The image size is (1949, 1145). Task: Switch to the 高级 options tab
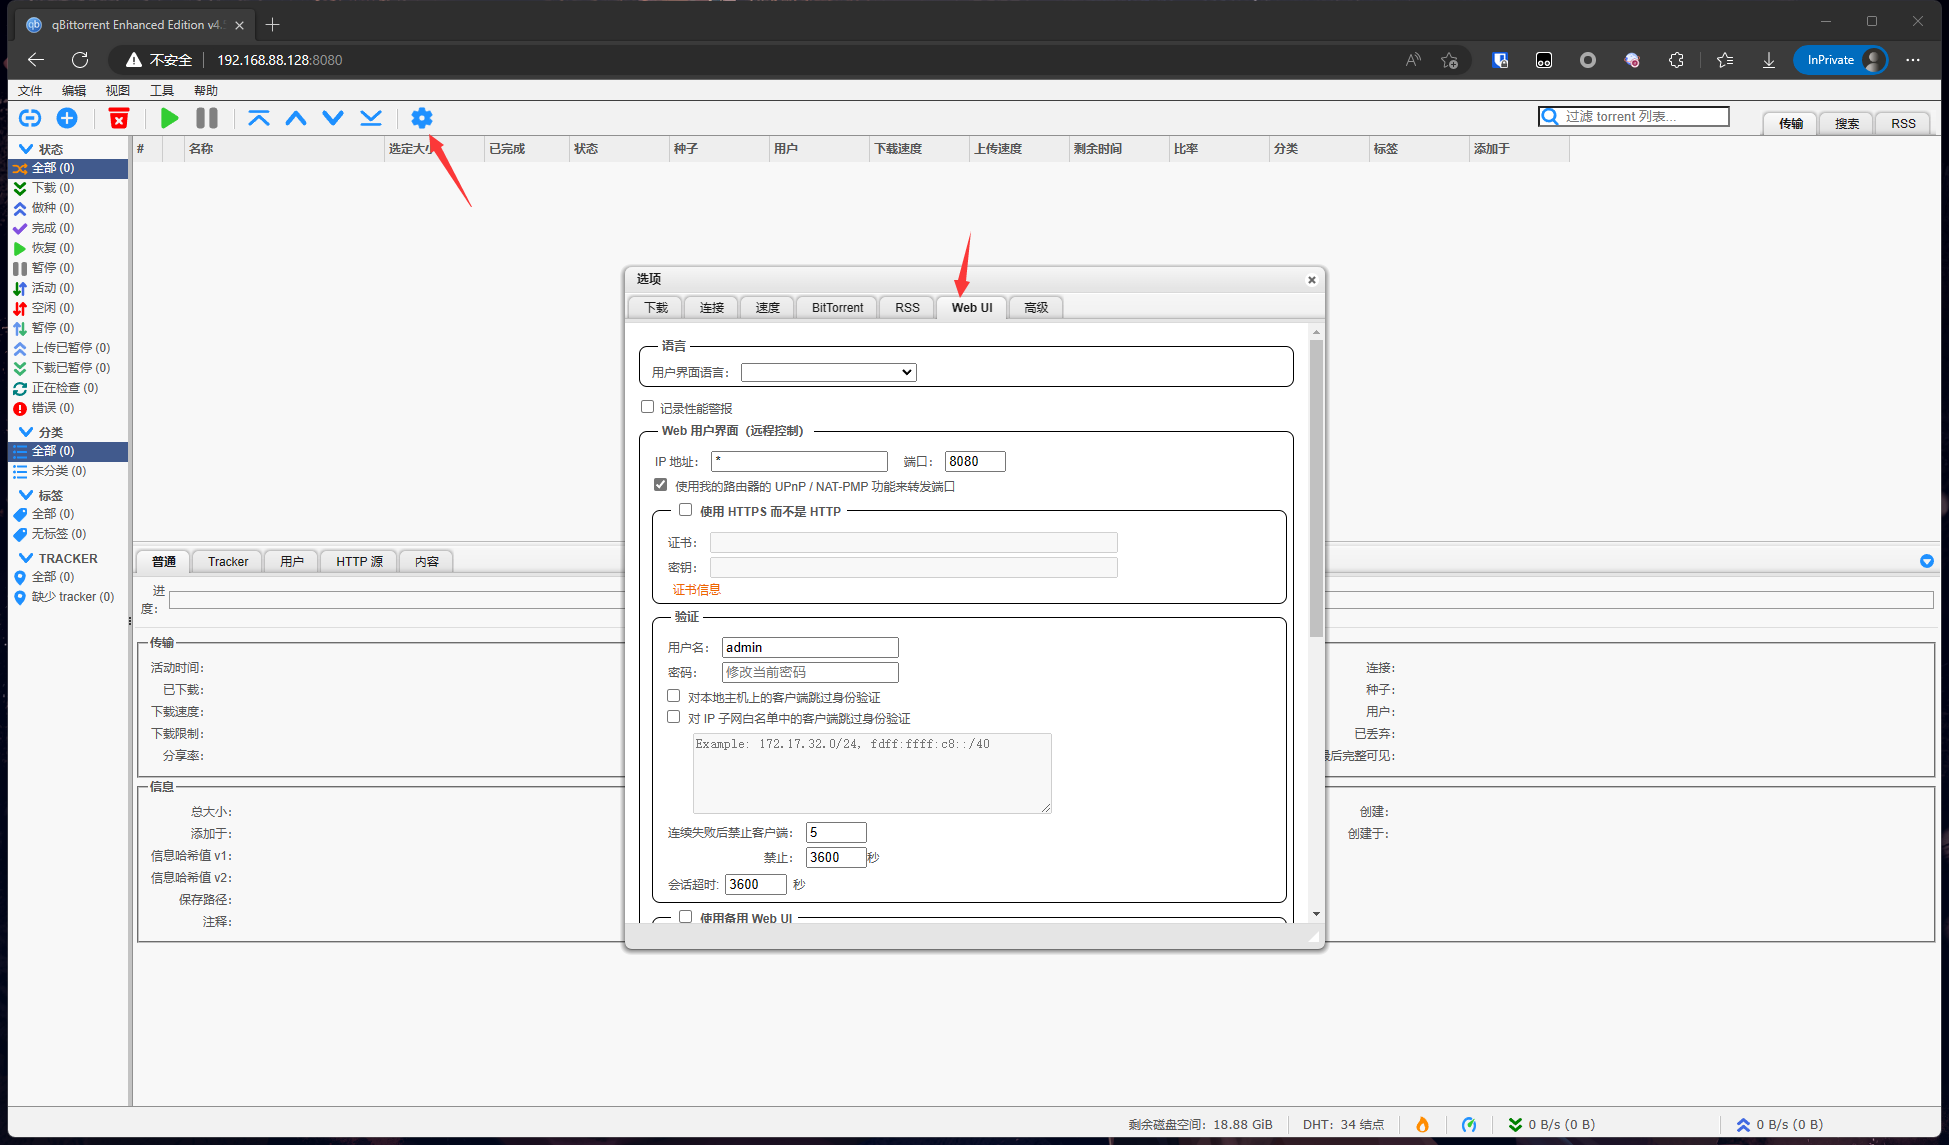click(1036, 307)
